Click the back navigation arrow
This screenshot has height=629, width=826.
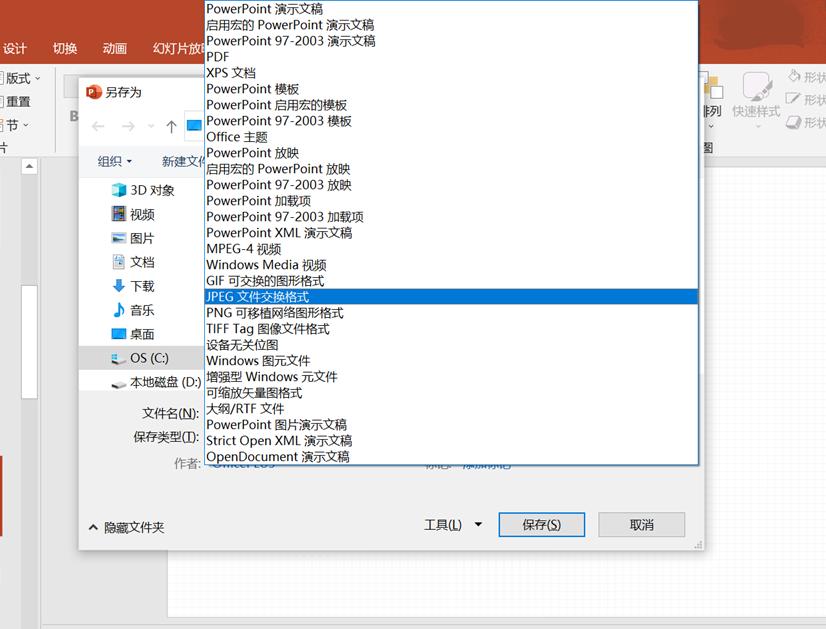pyautogui.click(x=97, y=127)
